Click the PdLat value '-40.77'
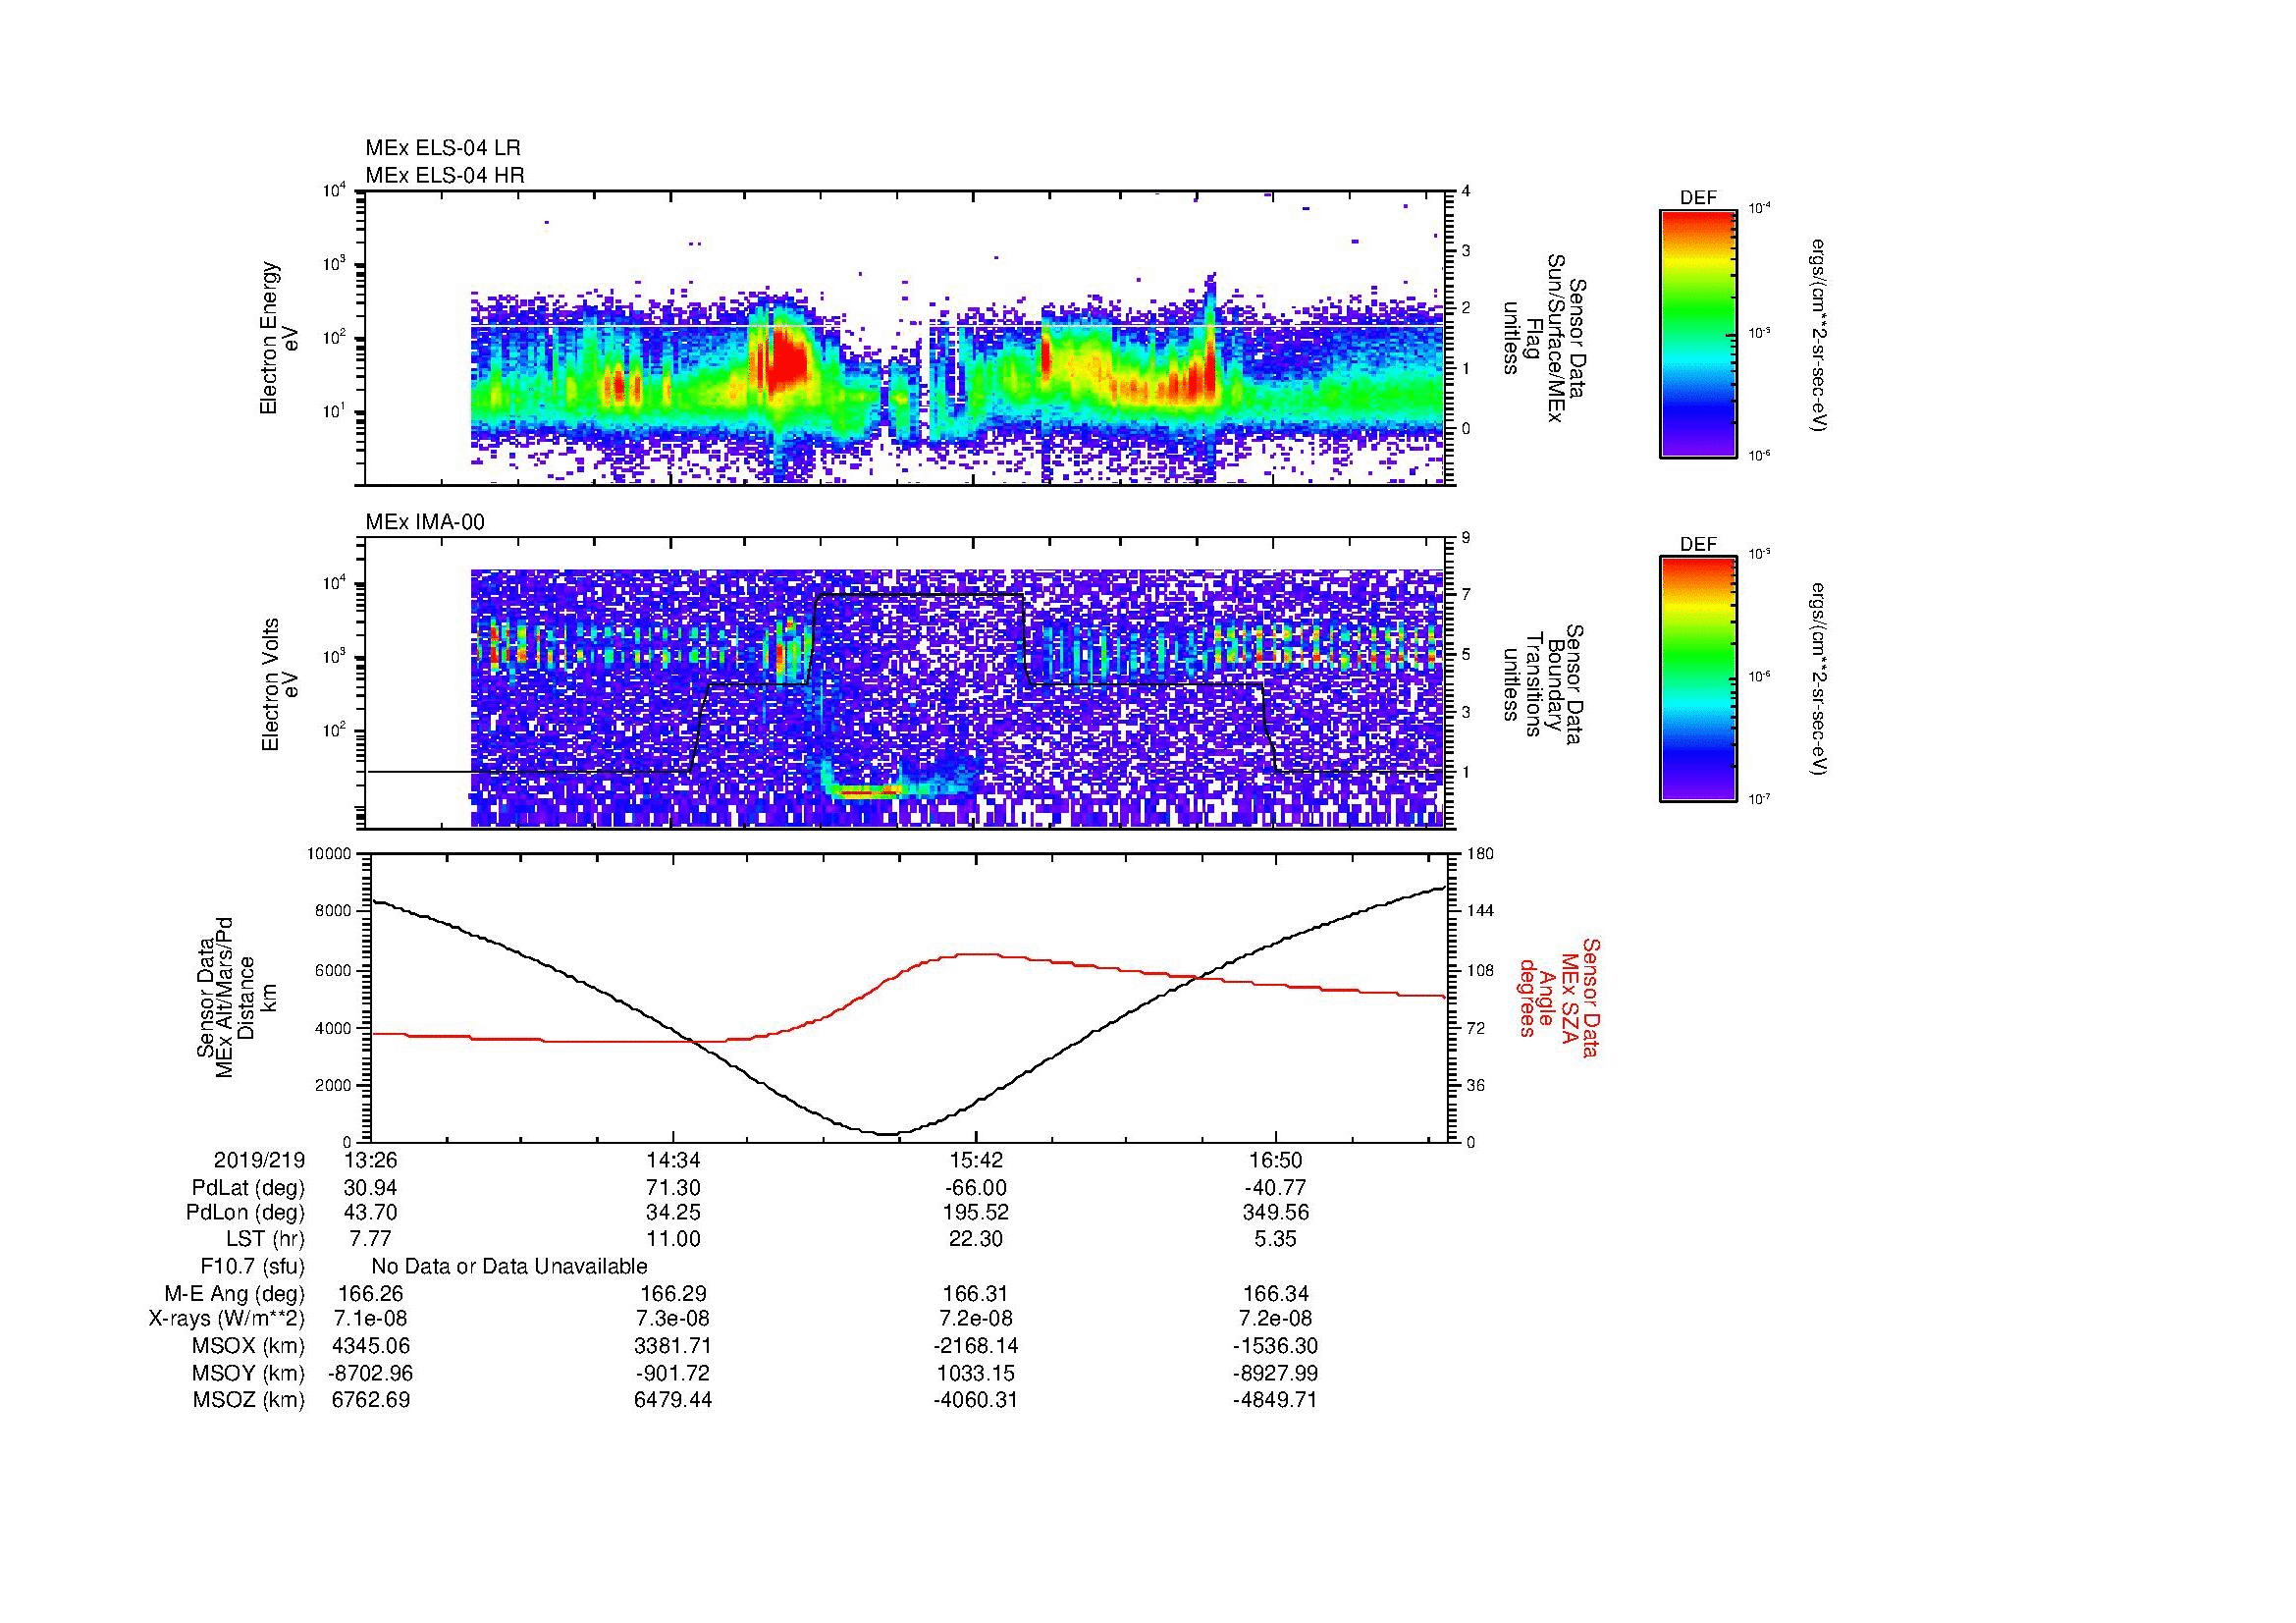This screenshot has height=1623, width=2296. (x=1275, y=1188)
